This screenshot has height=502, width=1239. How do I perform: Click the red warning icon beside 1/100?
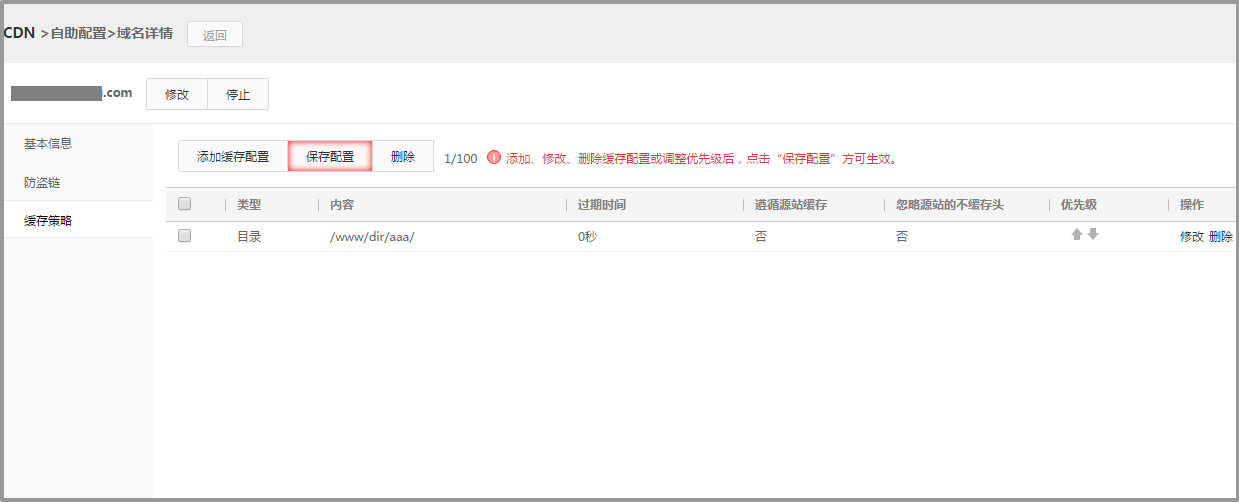pos(493,158)
